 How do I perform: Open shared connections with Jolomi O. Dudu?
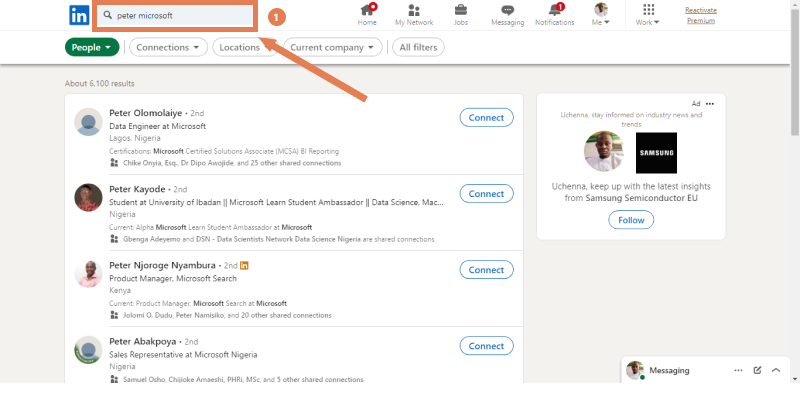coord(227,315)
